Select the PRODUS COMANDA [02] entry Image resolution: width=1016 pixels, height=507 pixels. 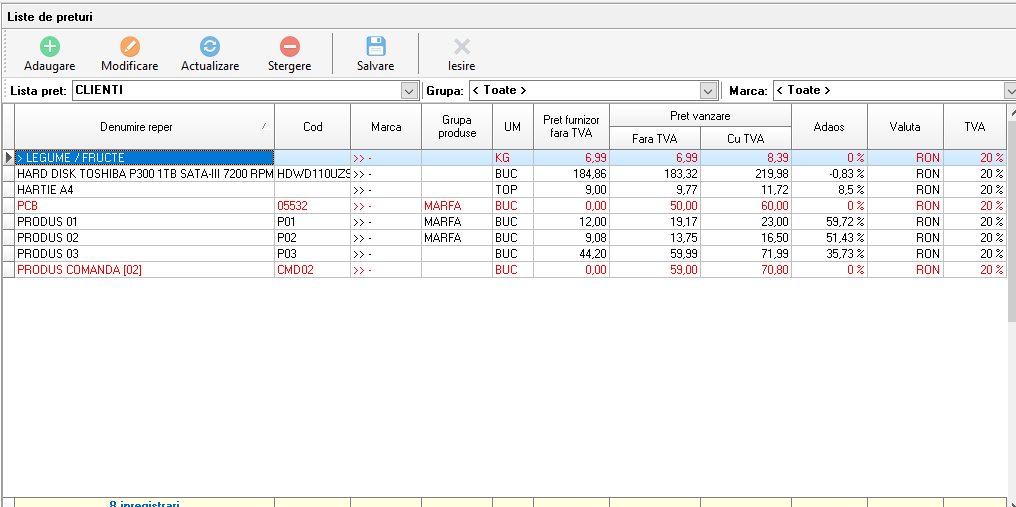(x=144, y=270)
